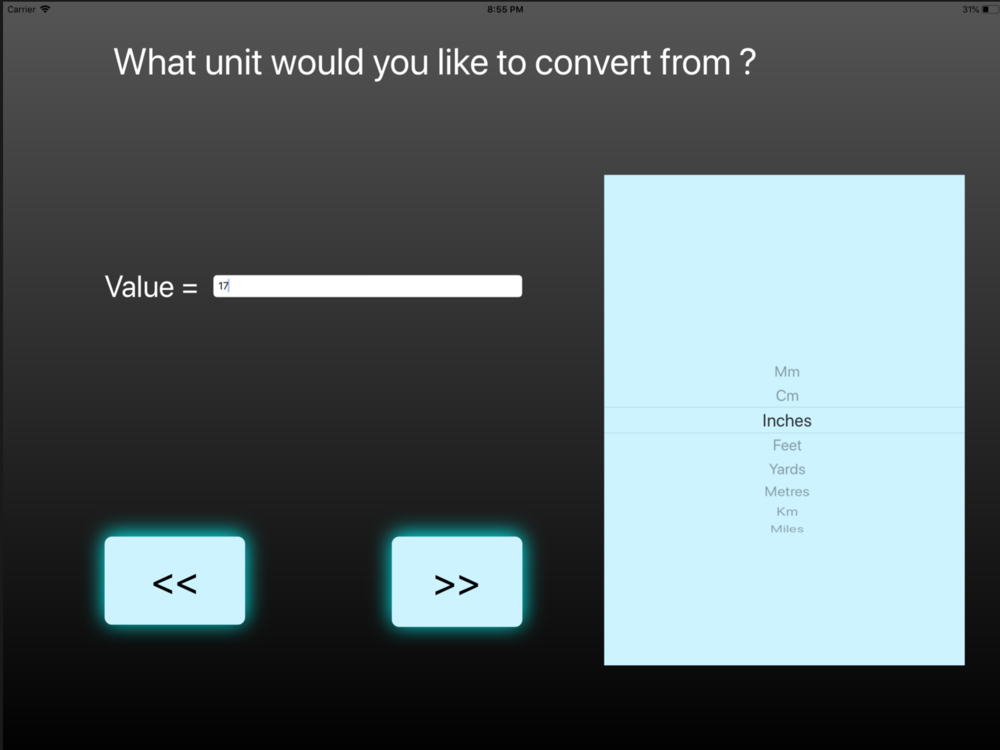The height and width of the screenshot is (750, 1000).
Task: Click empty picker space above Mm option
Action: point(784,268)
